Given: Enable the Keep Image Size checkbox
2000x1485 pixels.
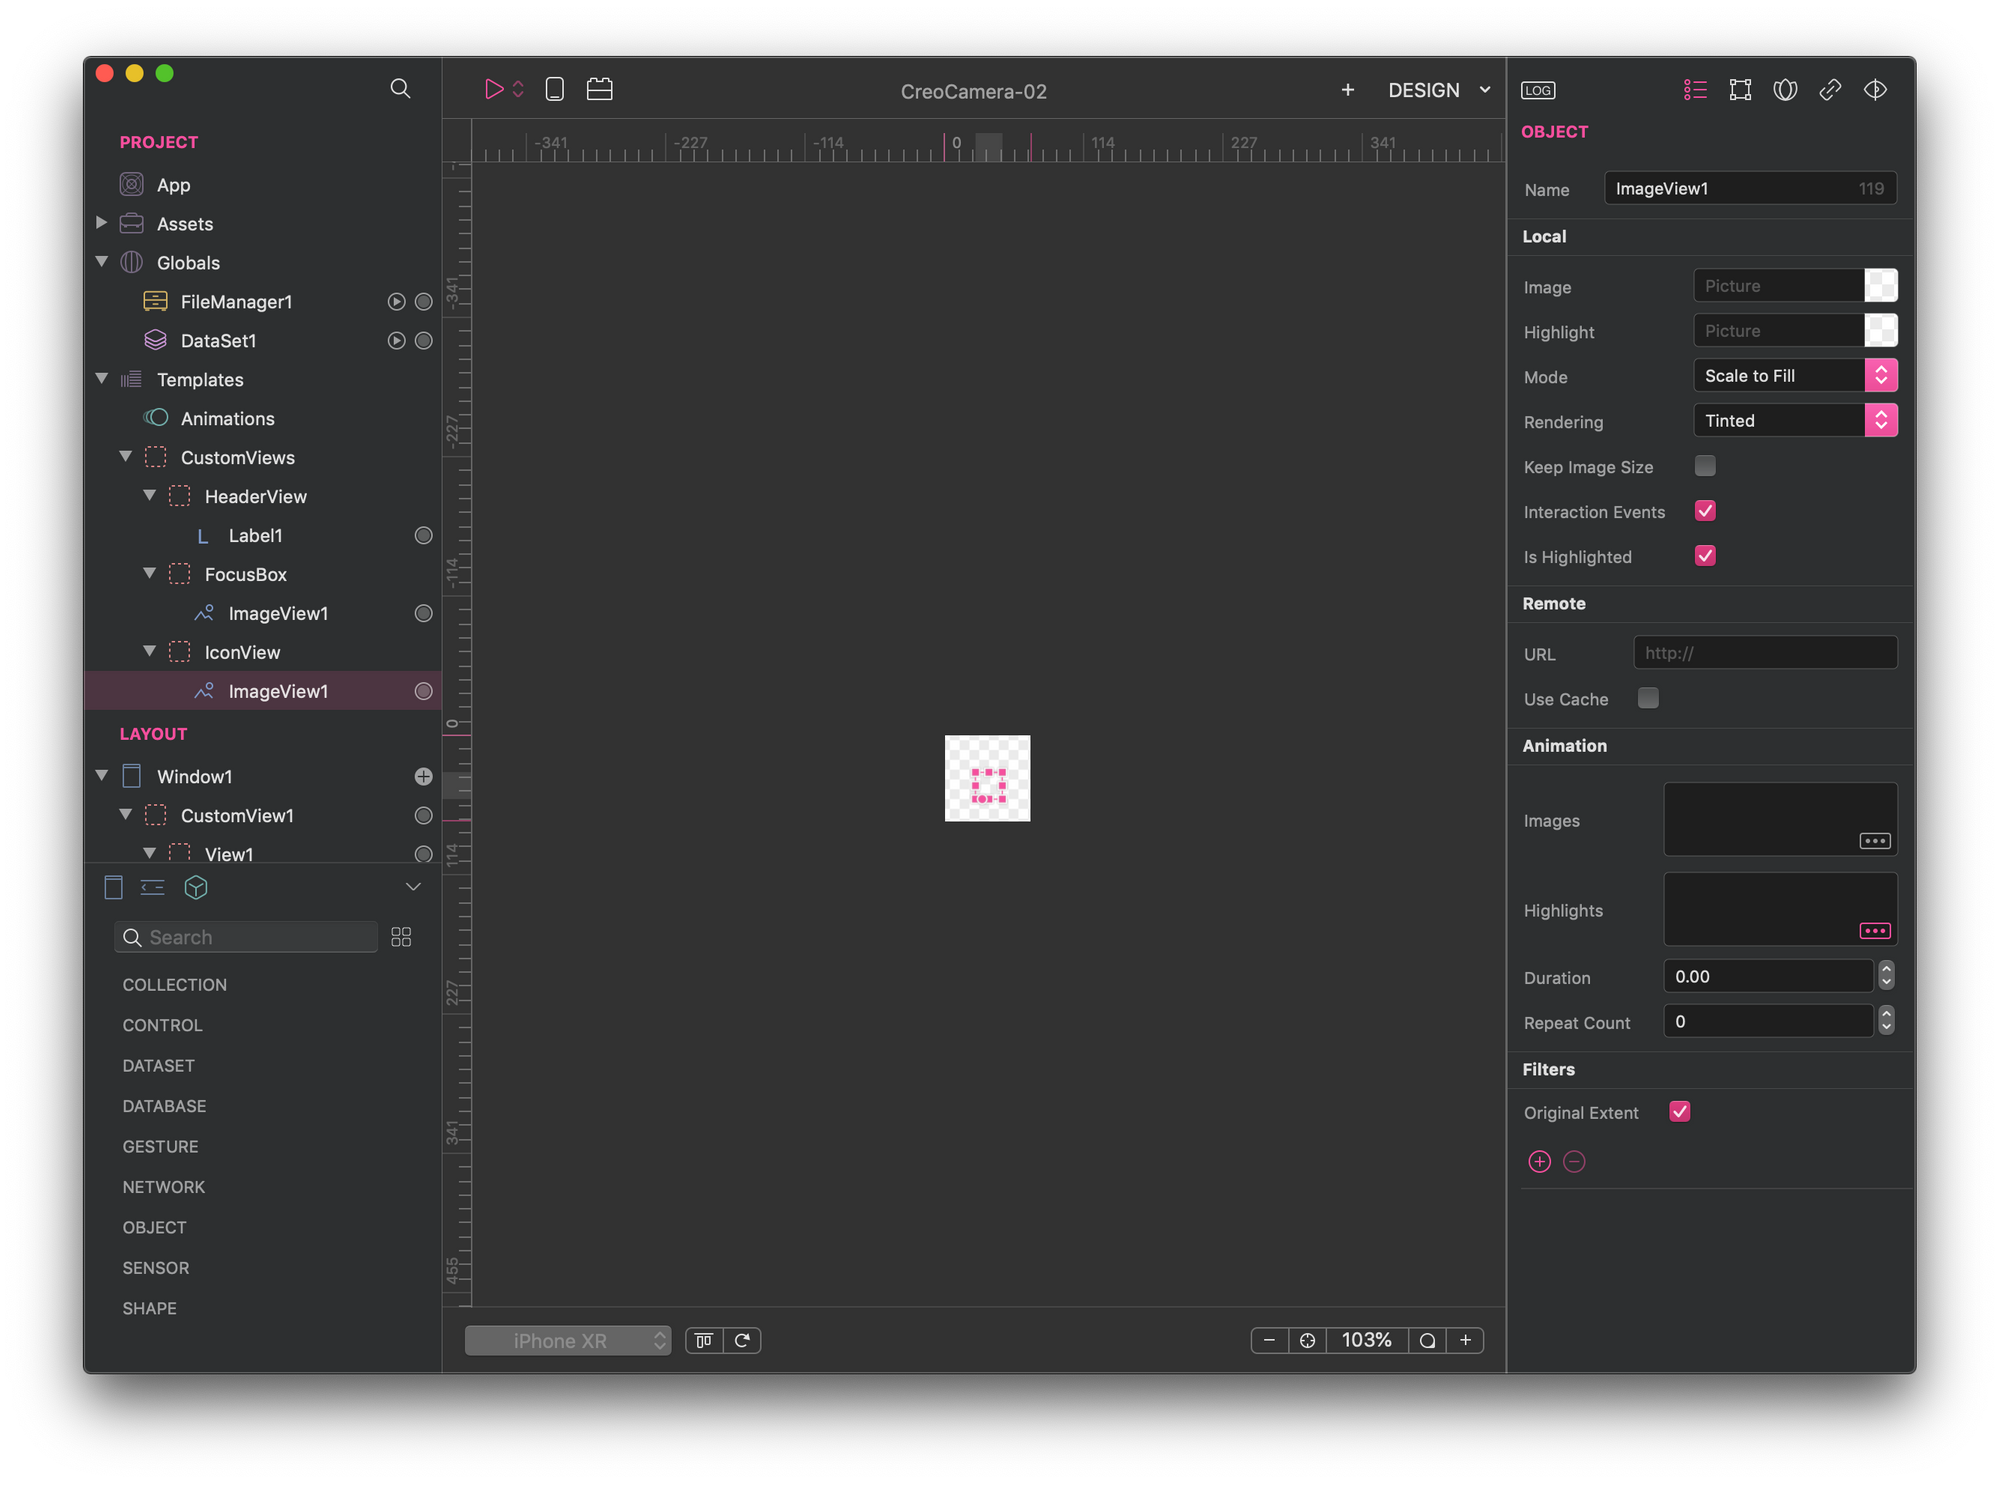Looking at the screenshot, I should 1705,466.
